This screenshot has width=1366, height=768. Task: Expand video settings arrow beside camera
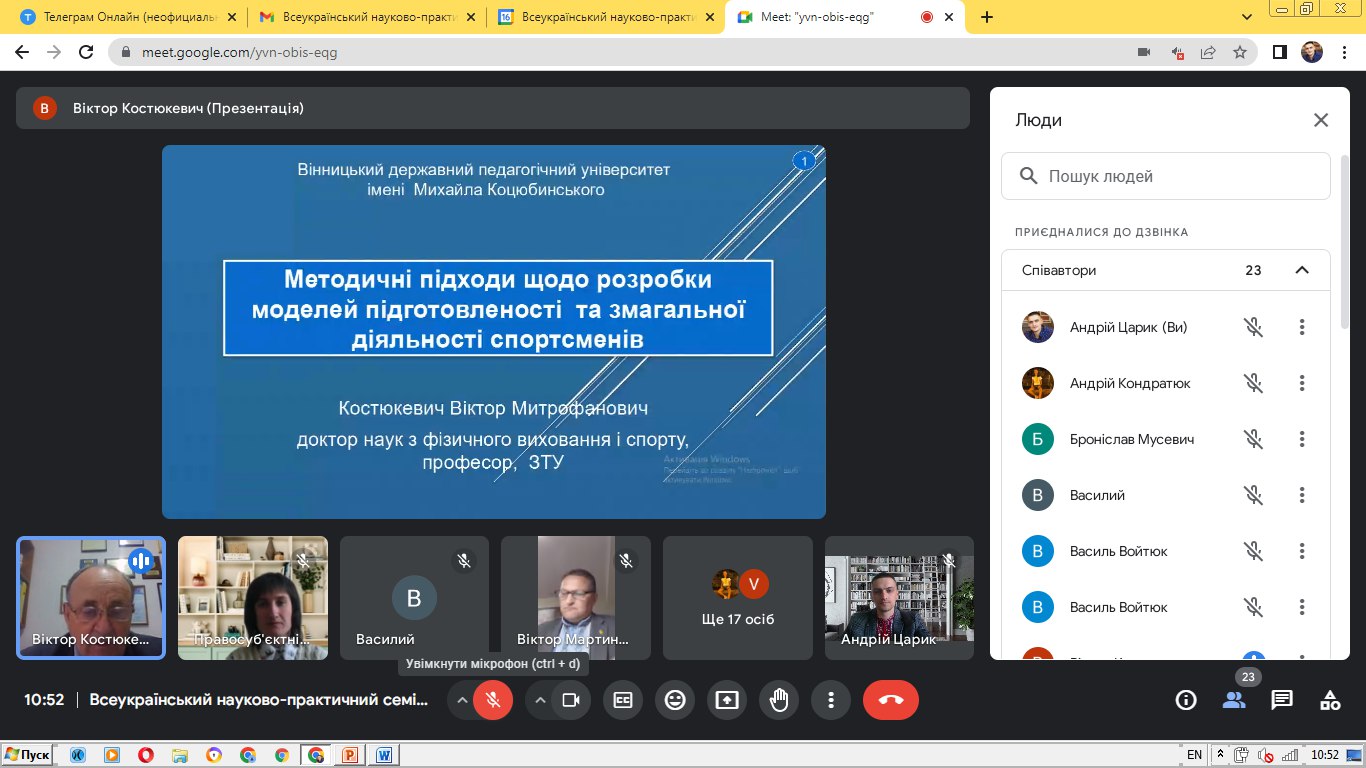point(541,700)
